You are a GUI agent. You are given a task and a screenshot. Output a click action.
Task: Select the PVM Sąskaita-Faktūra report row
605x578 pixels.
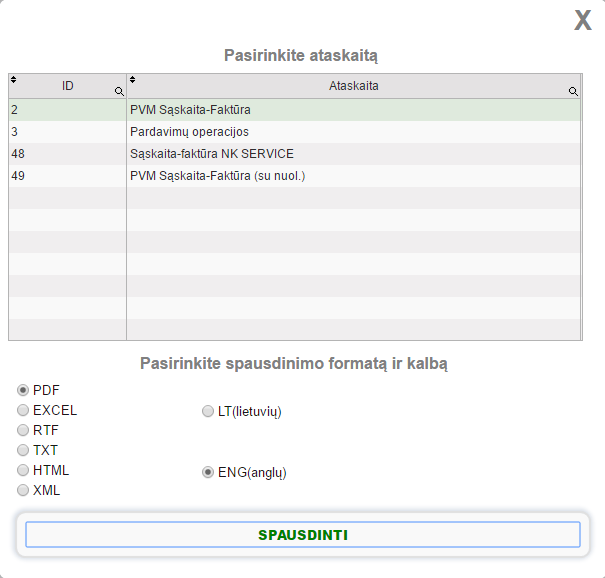pos(190,109)
